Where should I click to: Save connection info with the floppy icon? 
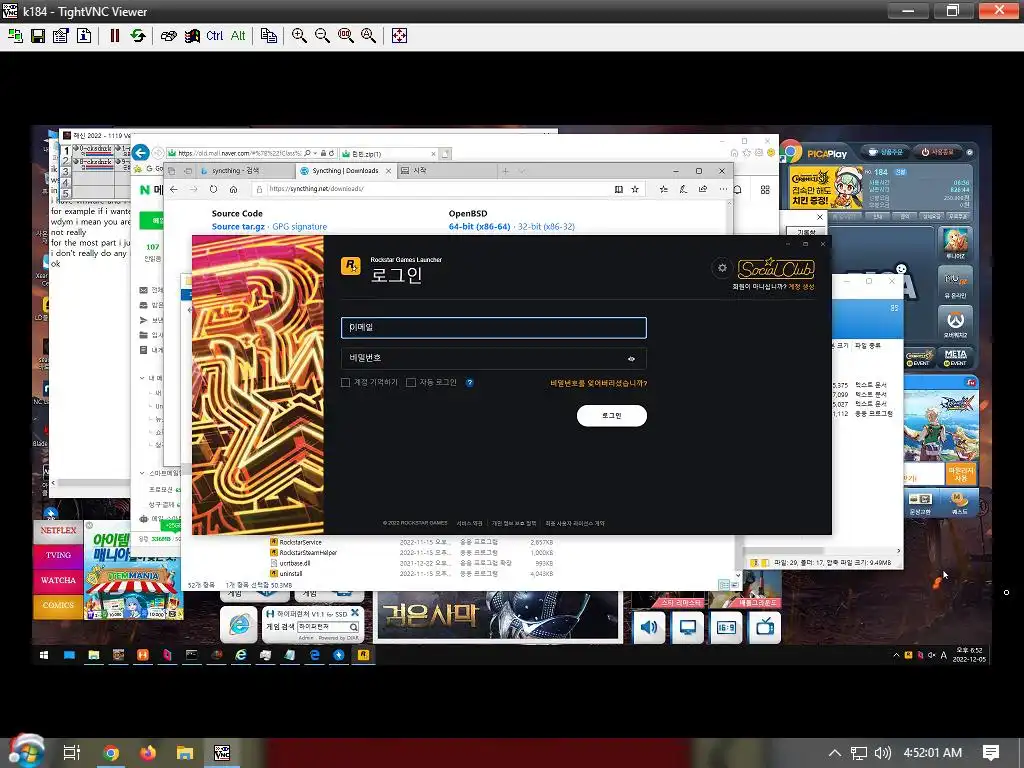coord(38,36)
